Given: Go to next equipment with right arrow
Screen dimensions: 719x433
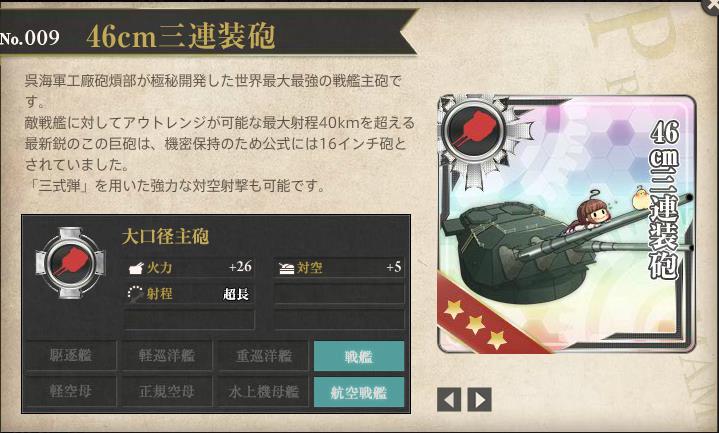Looking at the screenshot, I should 480,400.
